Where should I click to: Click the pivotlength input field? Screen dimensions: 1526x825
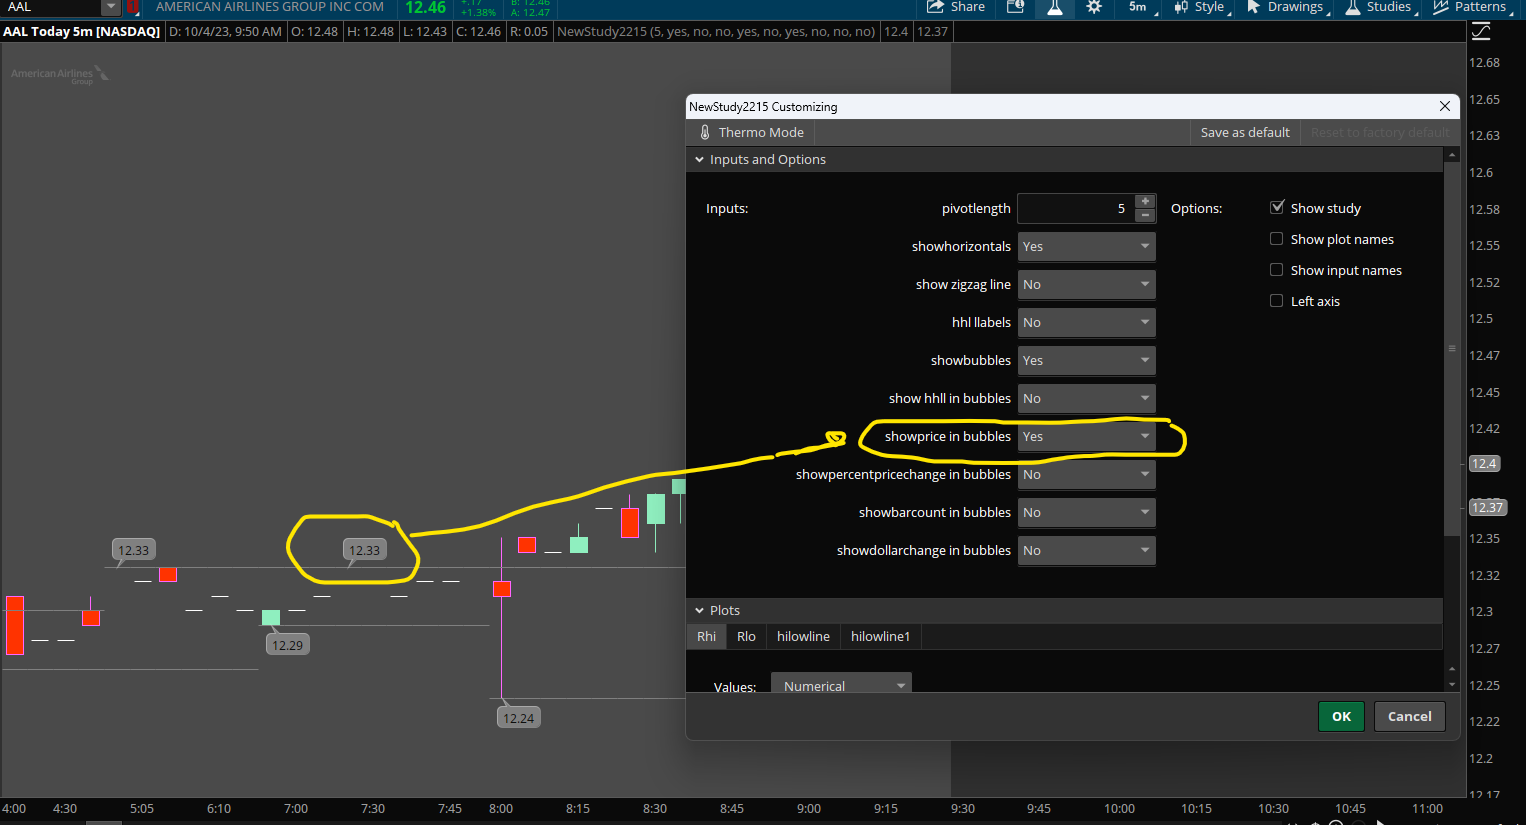tap(1075, 209)
